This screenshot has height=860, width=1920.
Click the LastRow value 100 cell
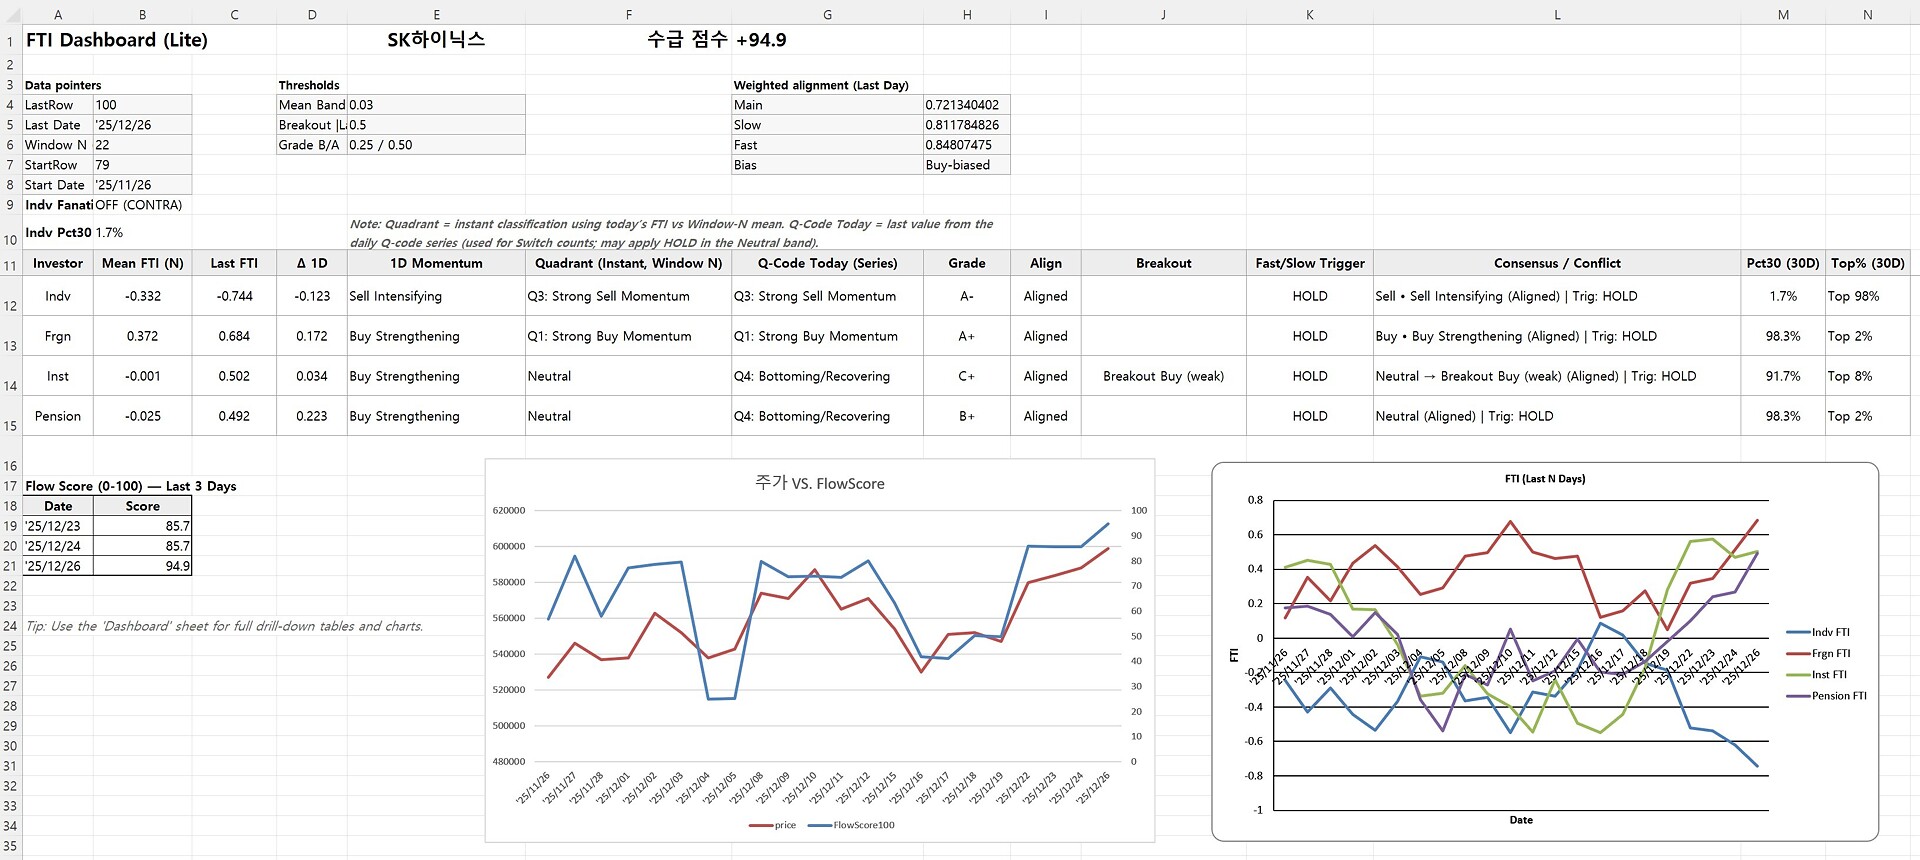(x=142, y=105)
